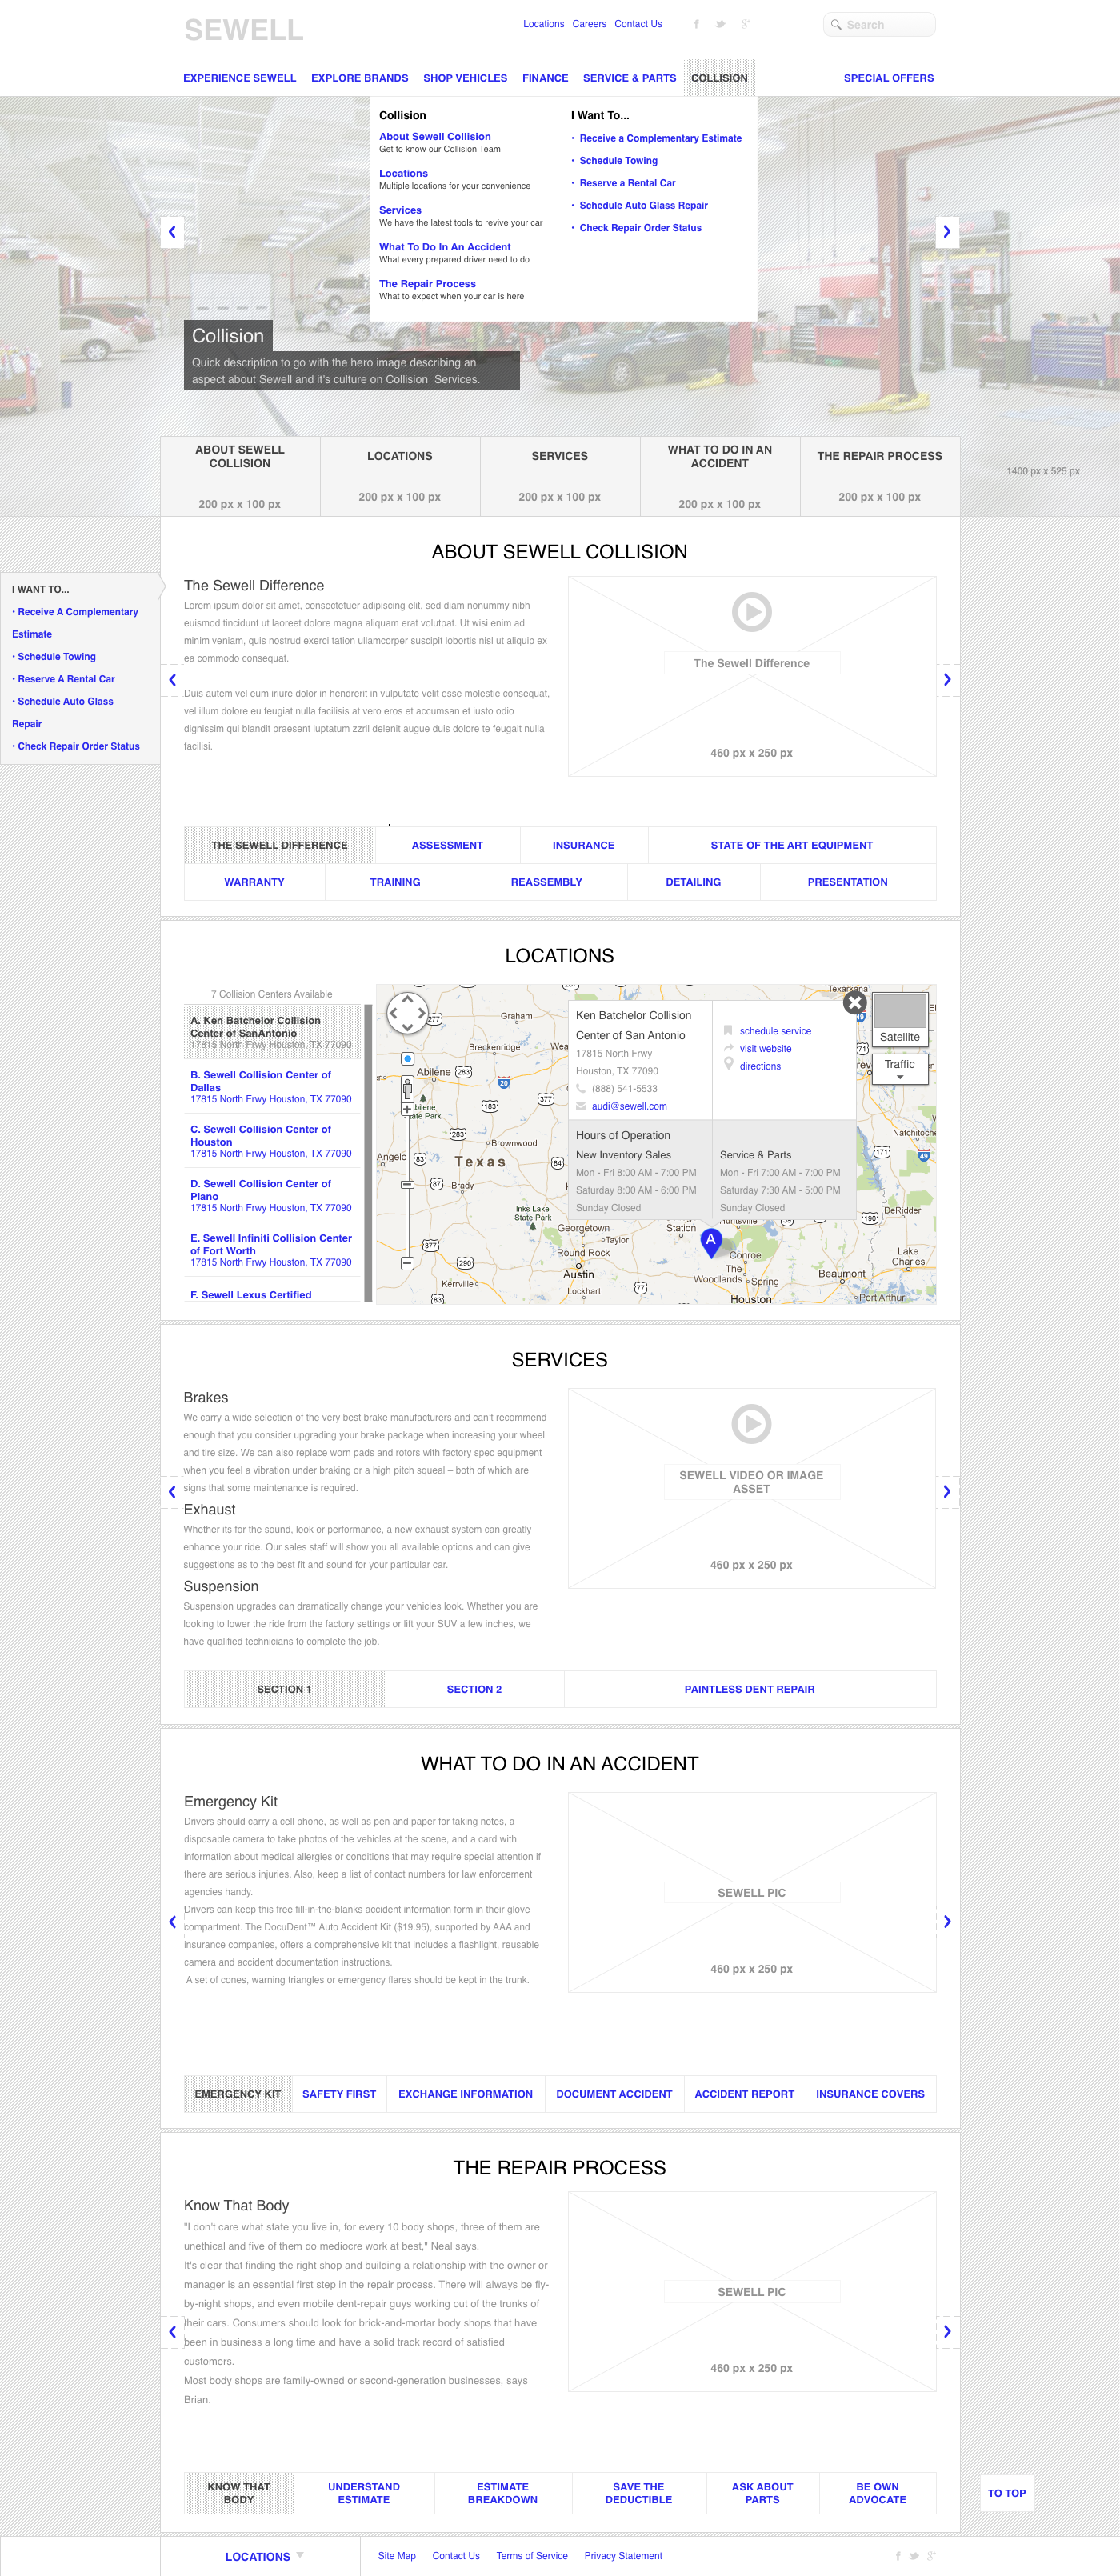This screenshot has height=2576, width=1120.
Task: Open About Sewell Collision in the dropdown menu
Action: [435, 137]
